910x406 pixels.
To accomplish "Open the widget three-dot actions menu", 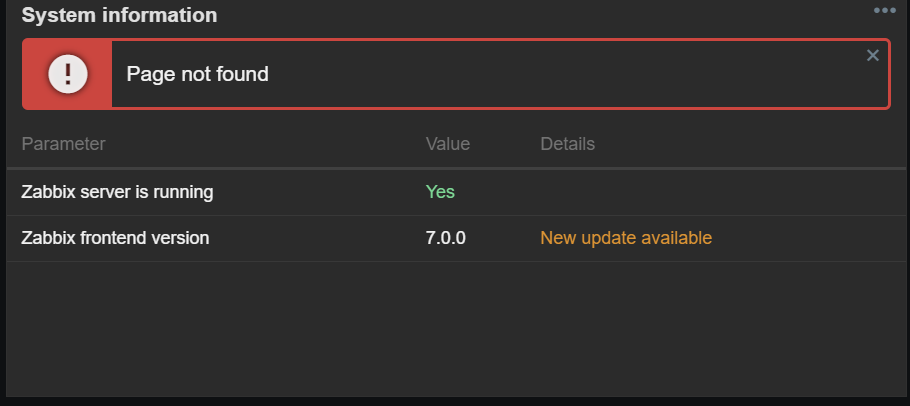I will coord(884,10).
